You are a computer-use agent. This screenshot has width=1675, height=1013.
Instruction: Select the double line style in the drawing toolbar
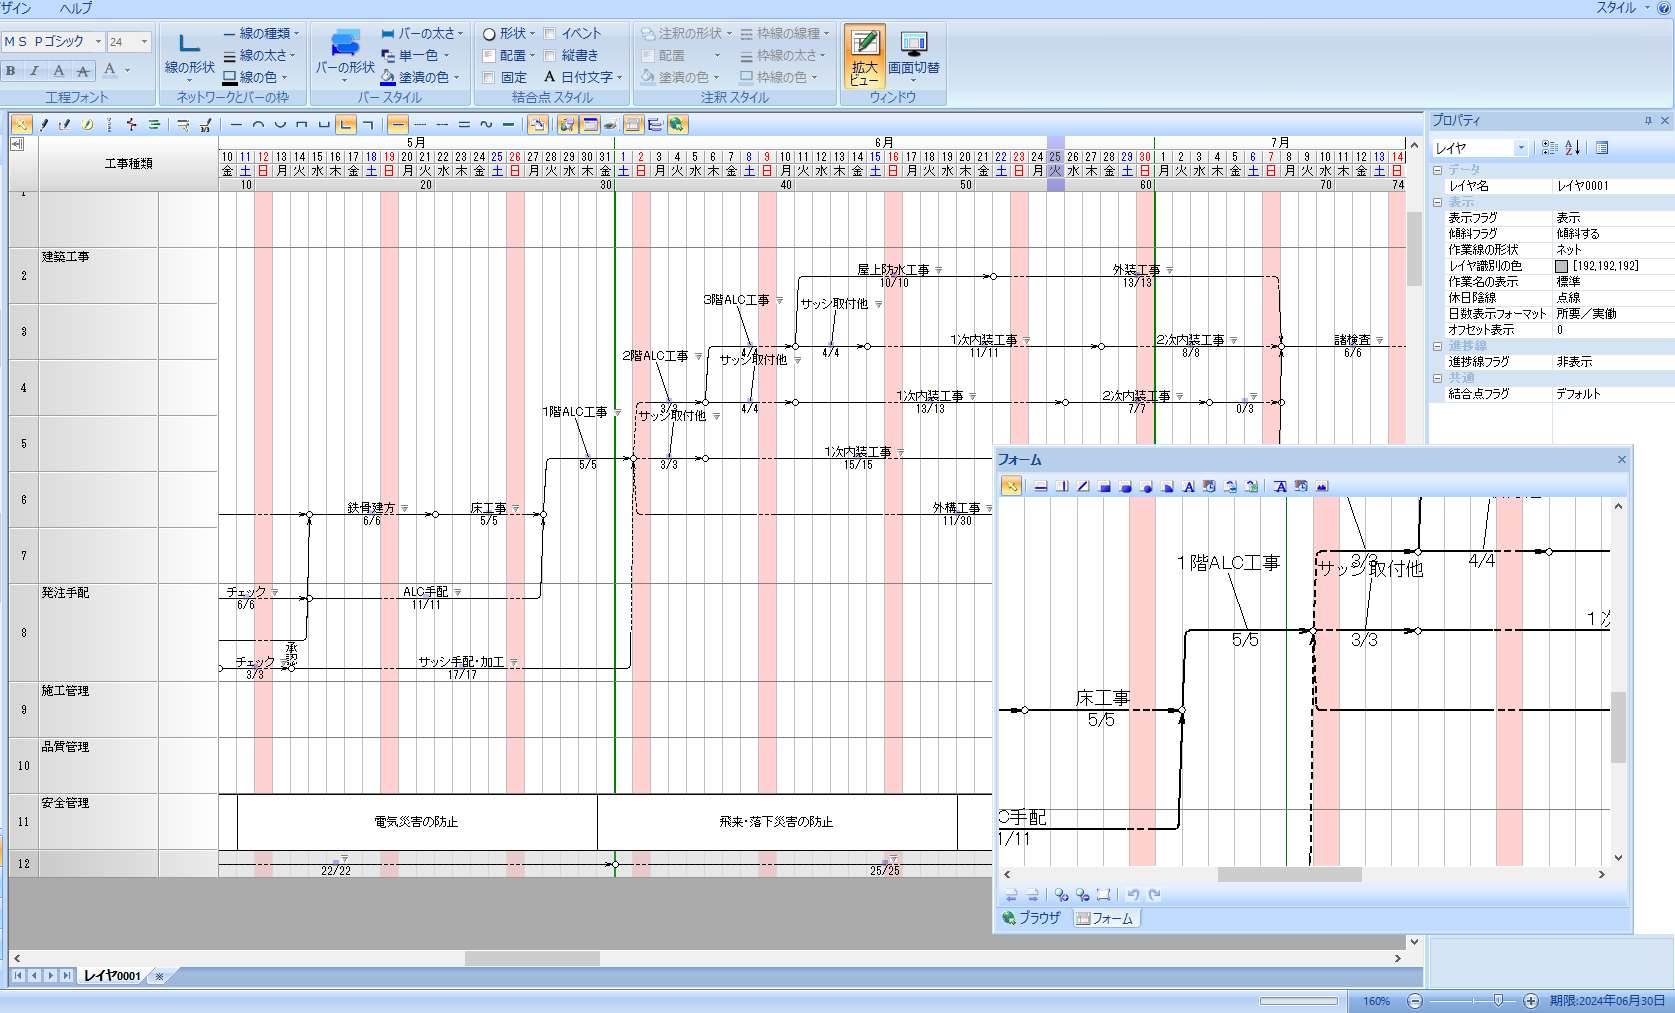click(464, 125)
